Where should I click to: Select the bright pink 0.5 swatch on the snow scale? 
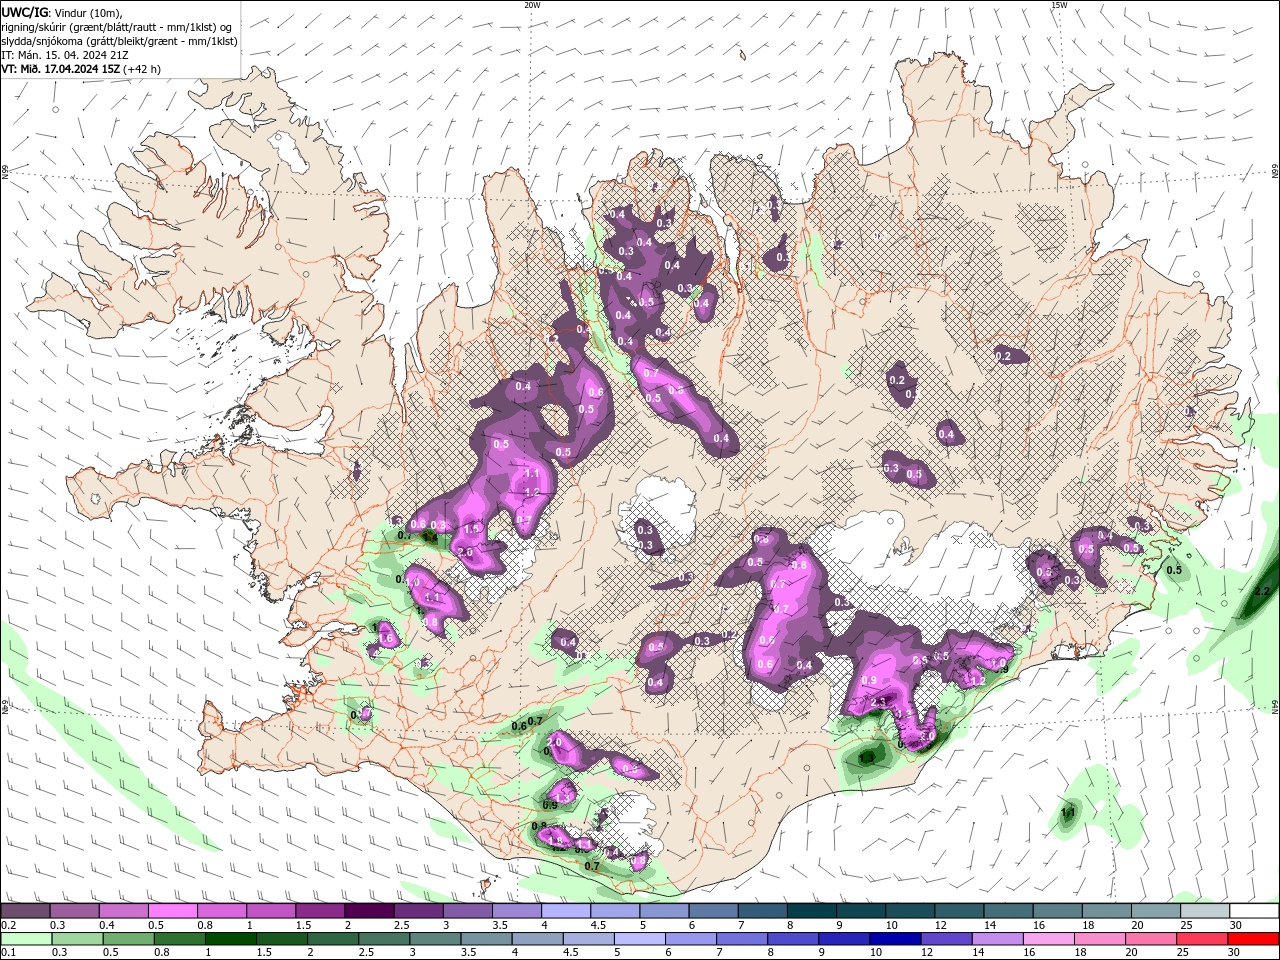pyautogui.click(x=173, y=911)
